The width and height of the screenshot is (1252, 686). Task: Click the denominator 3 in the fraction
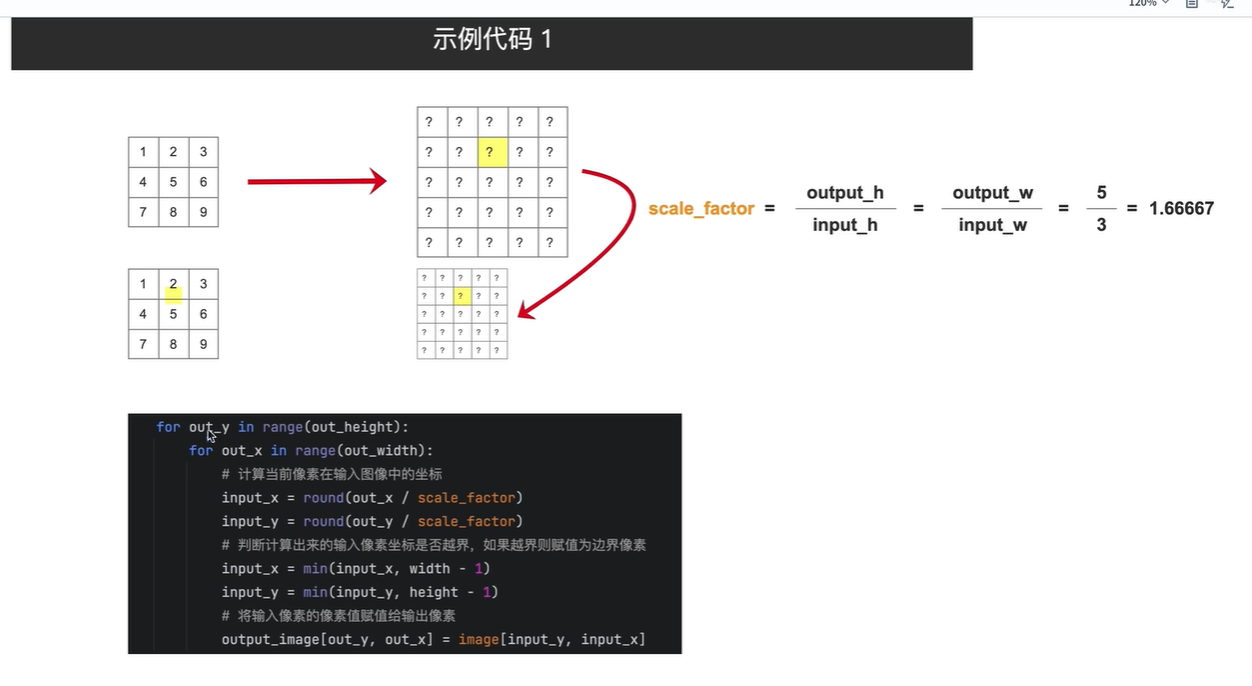1101,225
